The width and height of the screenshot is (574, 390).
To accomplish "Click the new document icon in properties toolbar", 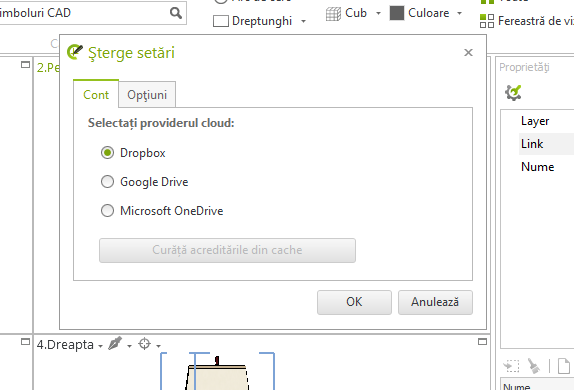I will [x=564, y=365].
